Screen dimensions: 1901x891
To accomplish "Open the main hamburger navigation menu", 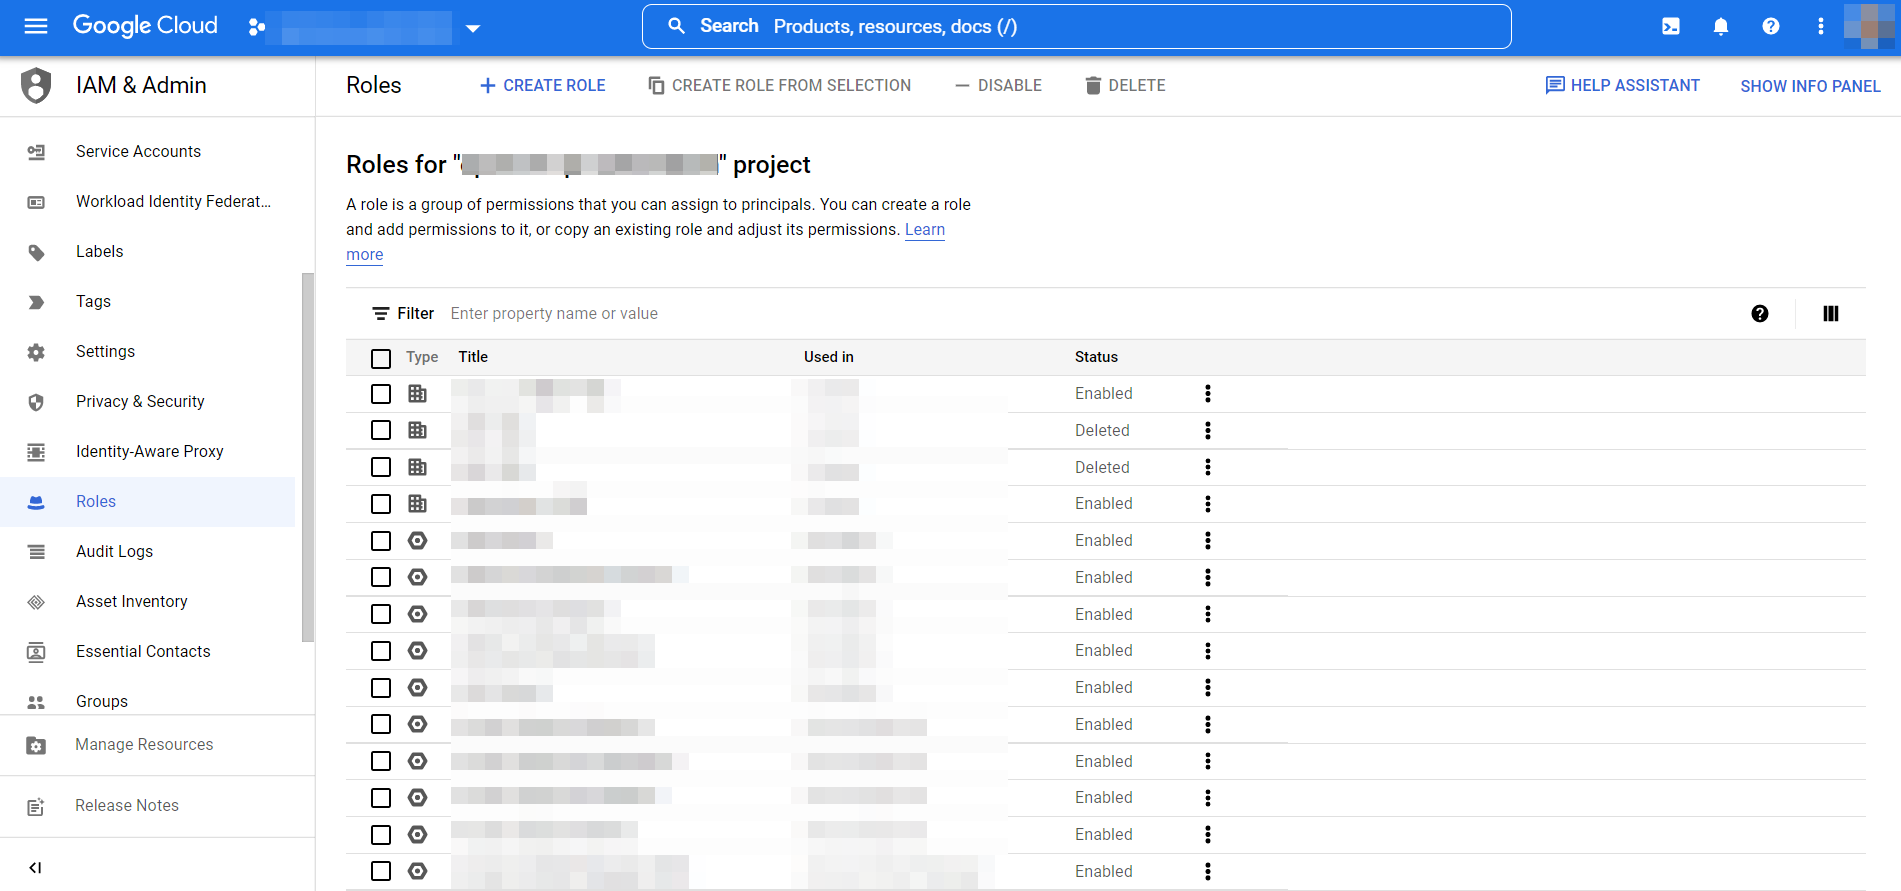I will coord(36,26).
